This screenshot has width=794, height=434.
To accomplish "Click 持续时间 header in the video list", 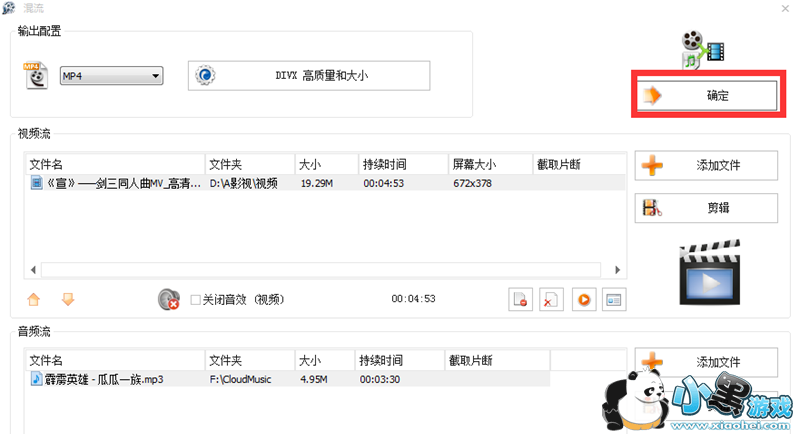I will click(x=403, y=164).
